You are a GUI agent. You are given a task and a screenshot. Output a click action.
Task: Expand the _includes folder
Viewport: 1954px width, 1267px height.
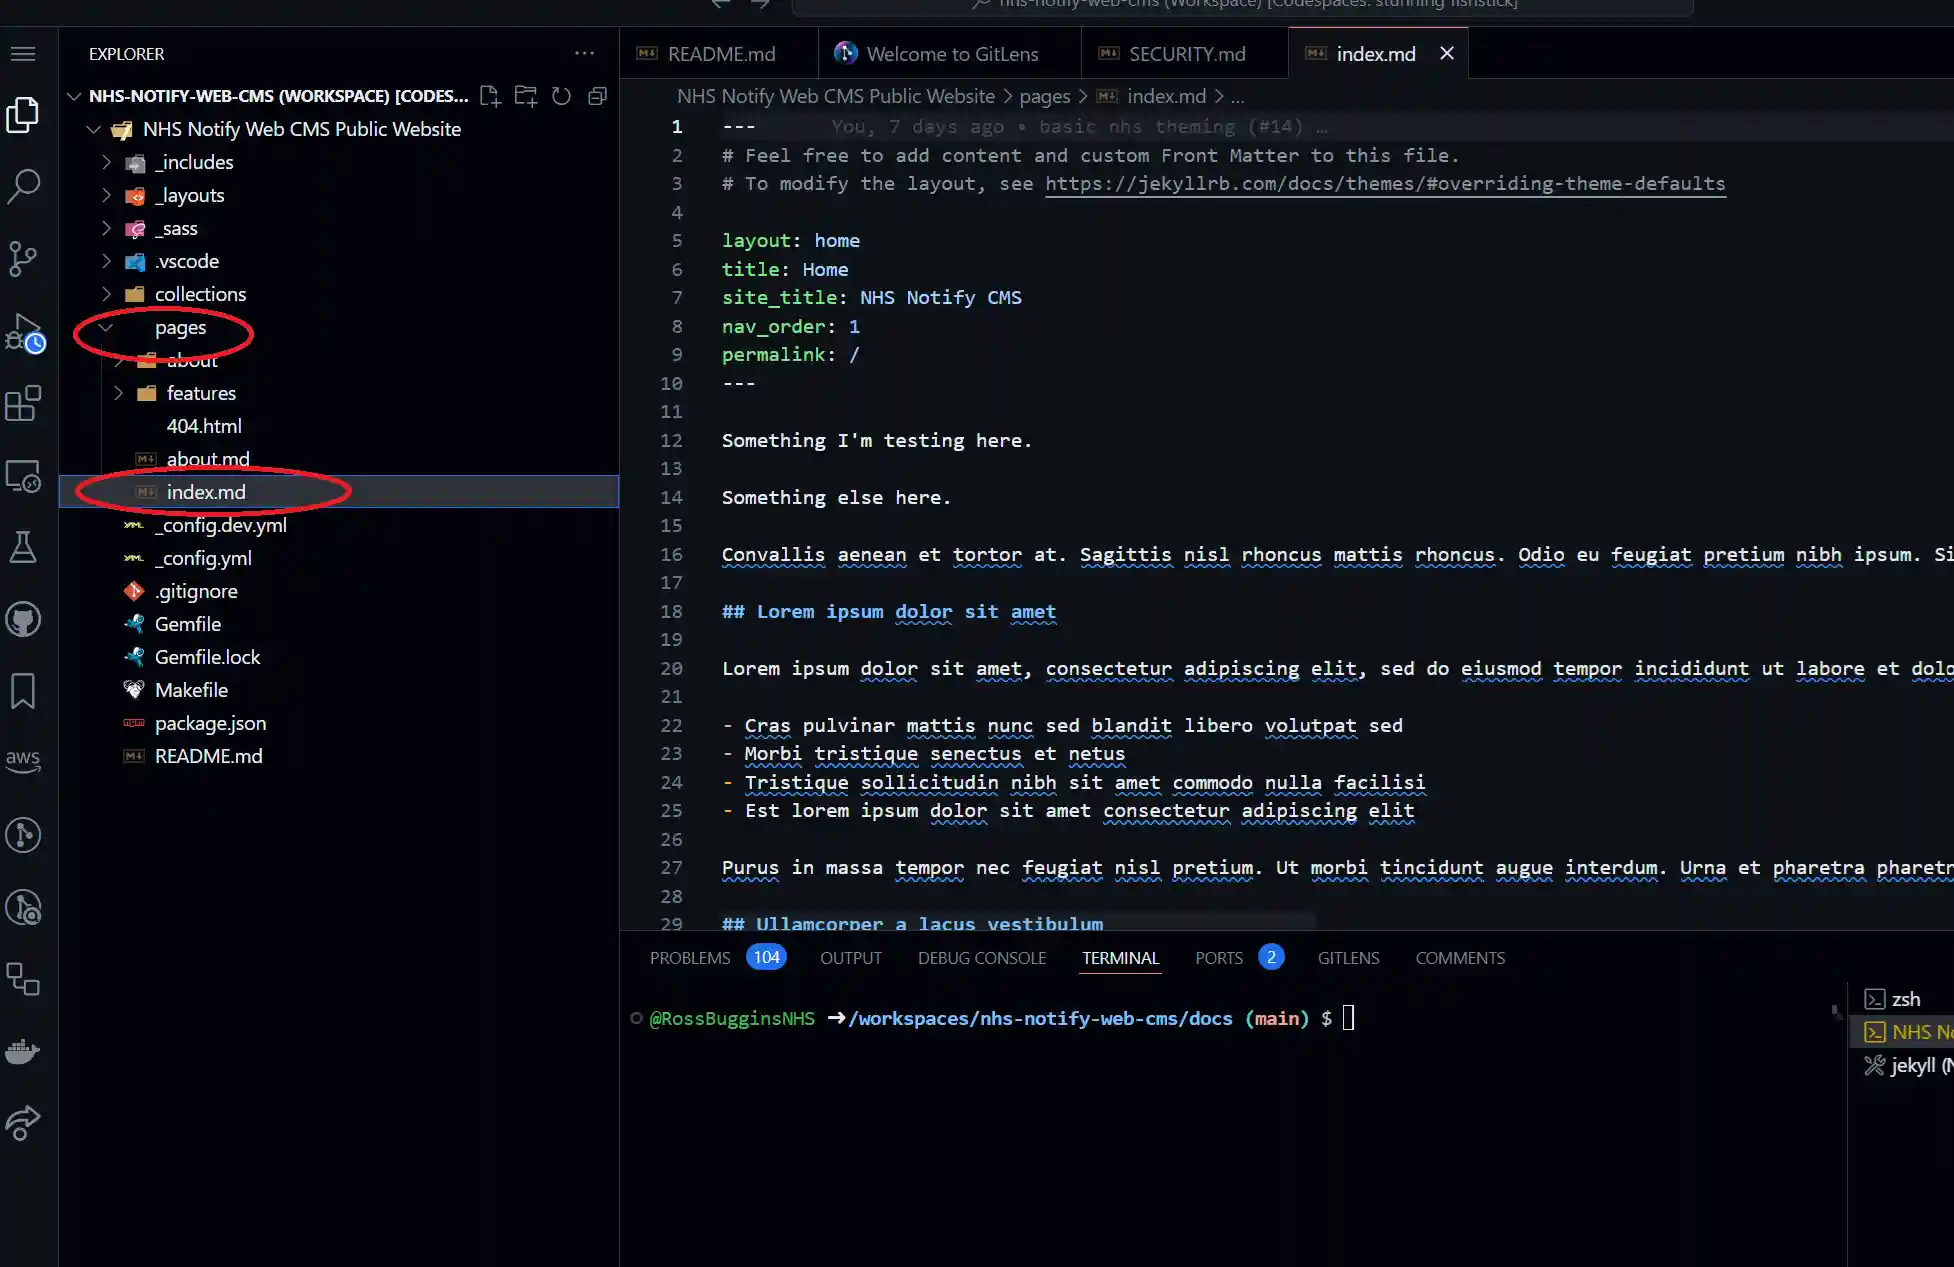tap(196, 162)
